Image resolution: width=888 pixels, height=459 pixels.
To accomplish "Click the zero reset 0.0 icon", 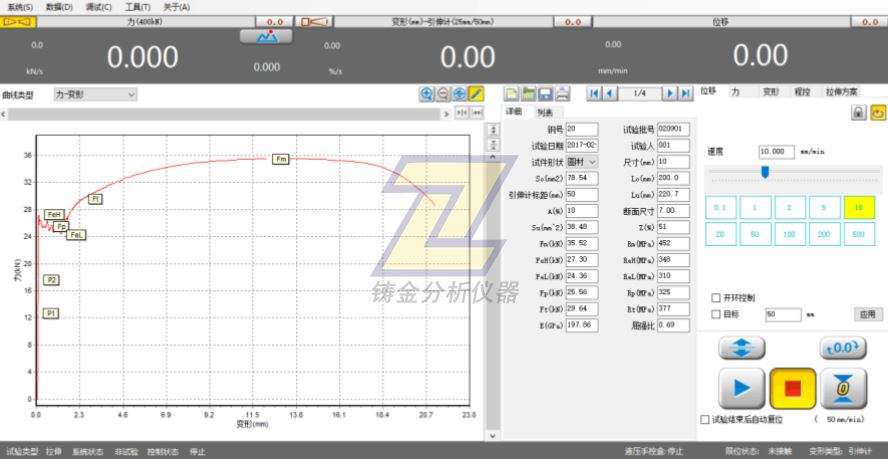I will [x=842, y=347].
